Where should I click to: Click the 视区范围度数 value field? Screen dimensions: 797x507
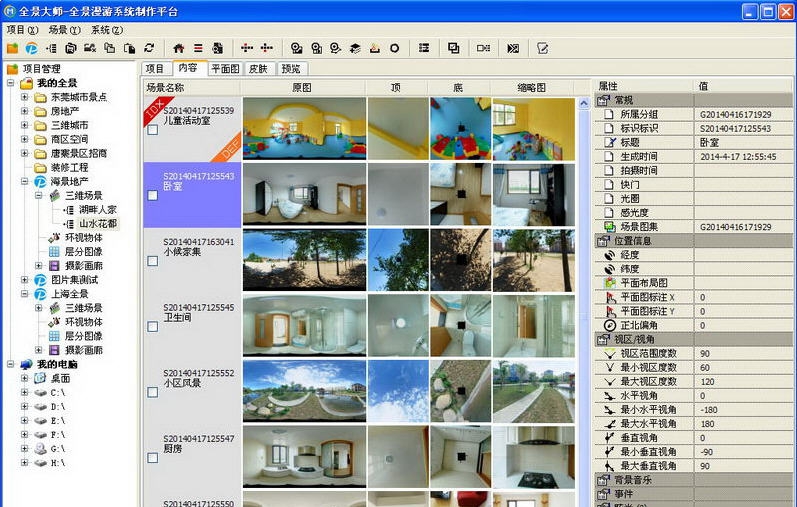coord(743,353)
